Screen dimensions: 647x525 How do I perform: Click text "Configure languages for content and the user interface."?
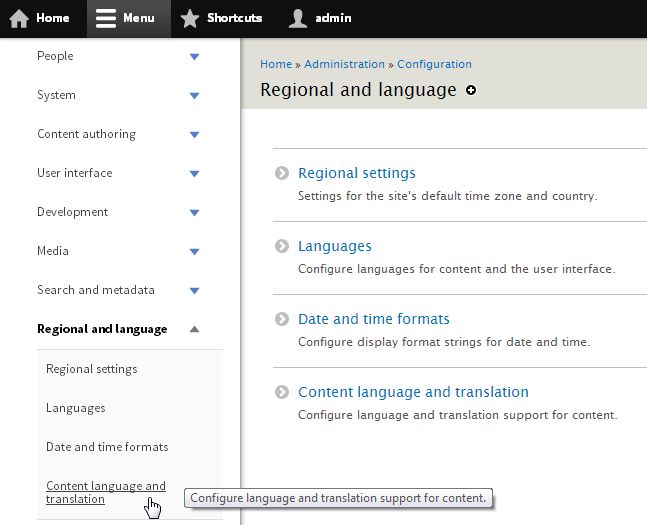click(x=457, y=269)
